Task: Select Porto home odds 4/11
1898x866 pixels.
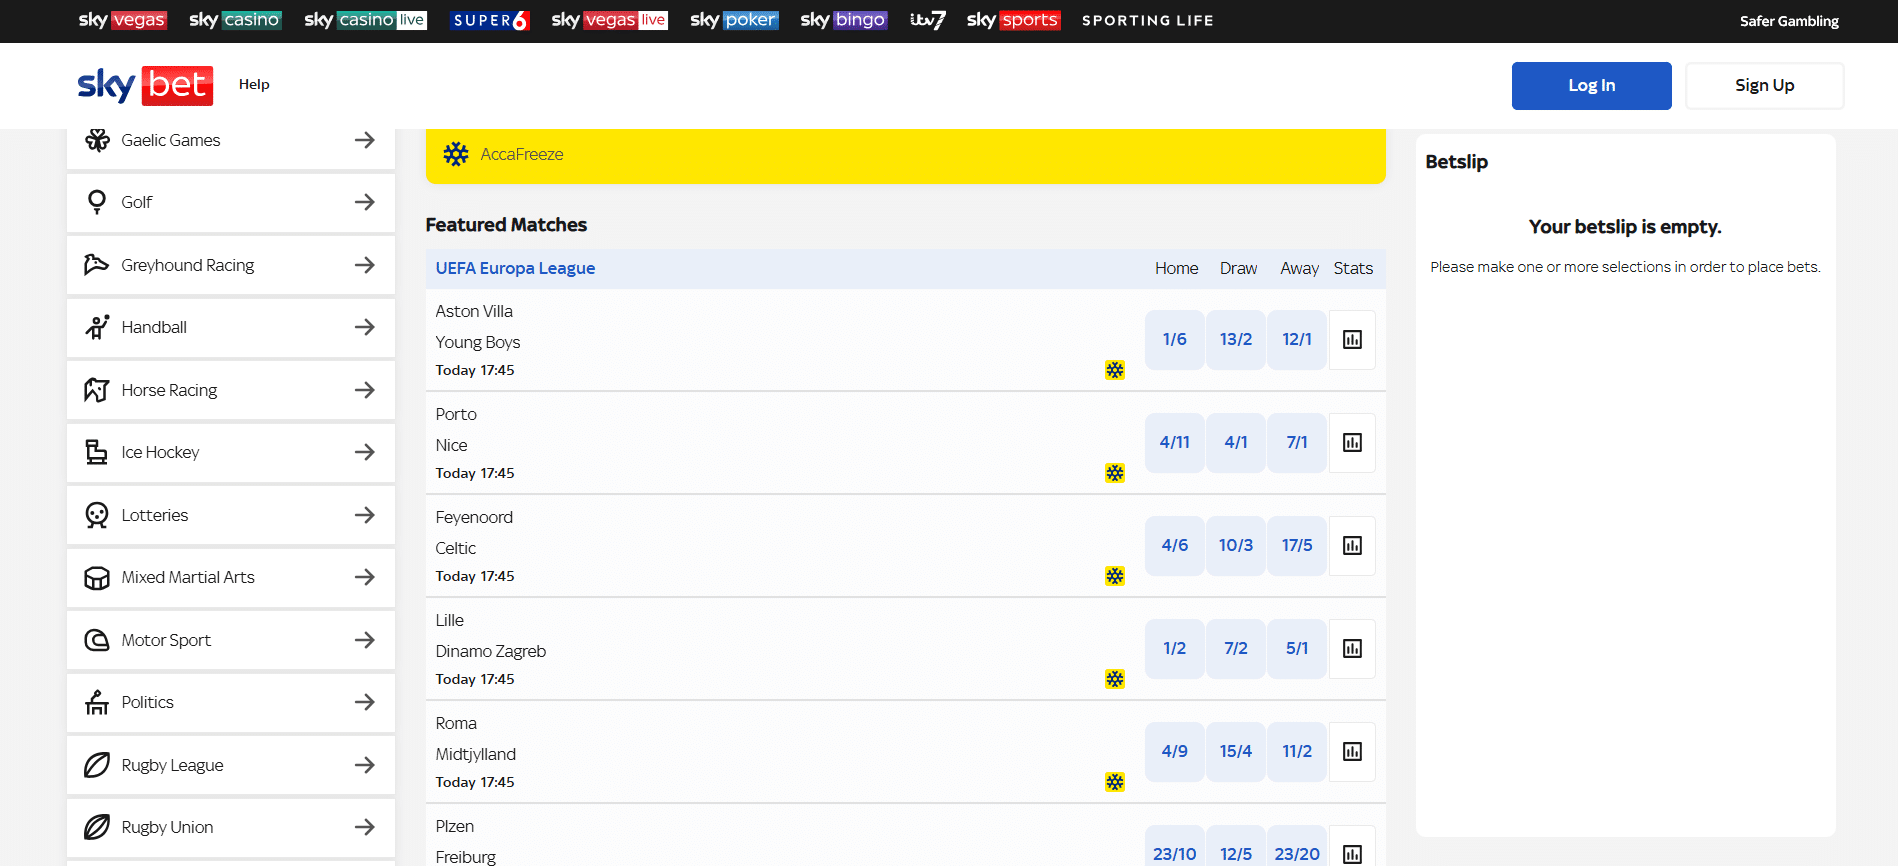Action: (x=1174, y=443)
